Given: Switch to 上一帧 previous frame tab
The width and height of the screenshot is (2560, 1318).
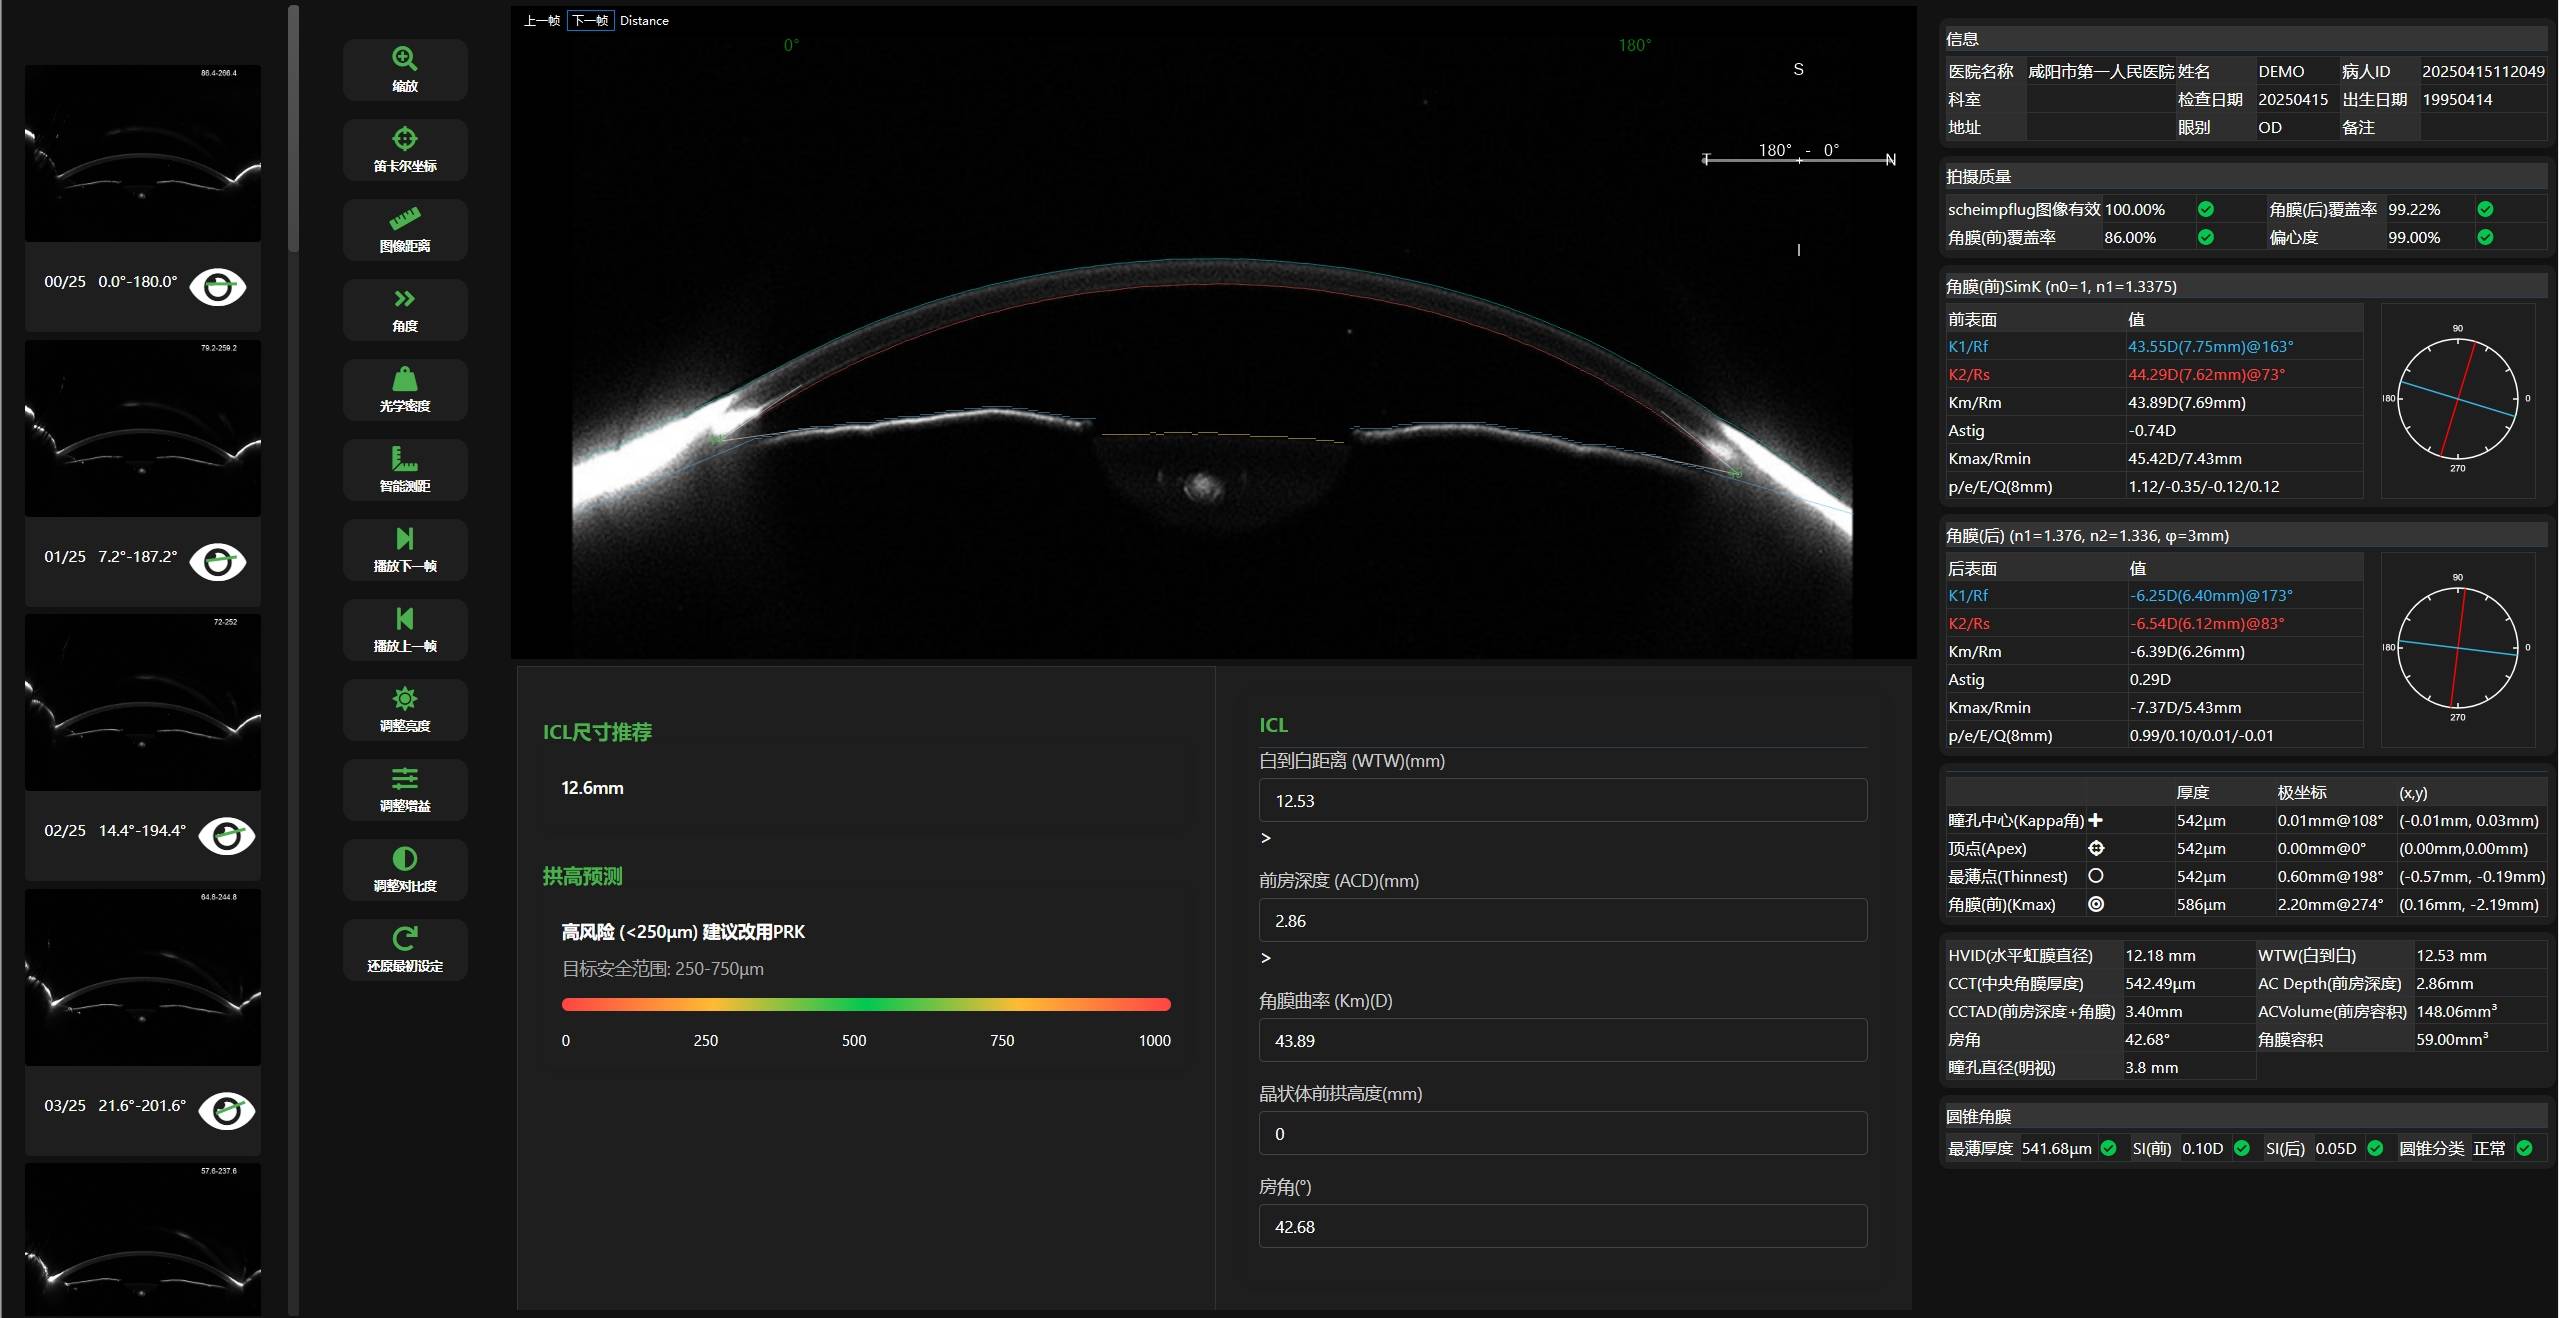Looking at the screenshot, I should pyautogui.click(x=541, y=20).
